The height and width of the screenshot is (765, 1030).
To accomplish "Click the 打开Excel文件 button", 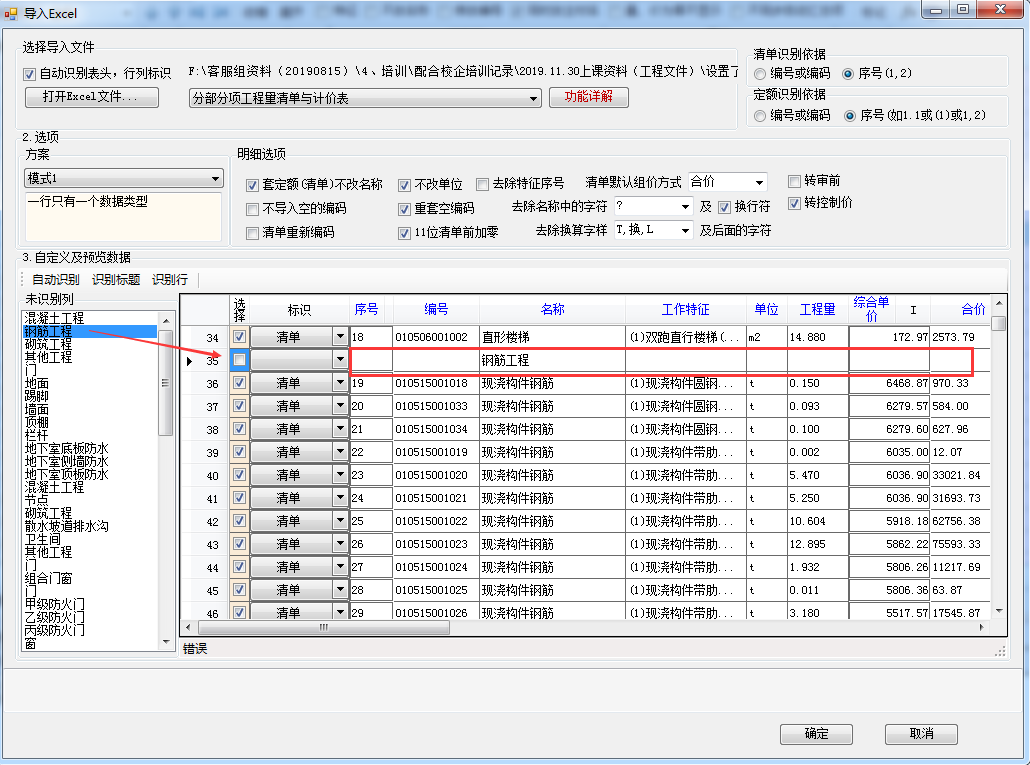I will coord(91,97).
